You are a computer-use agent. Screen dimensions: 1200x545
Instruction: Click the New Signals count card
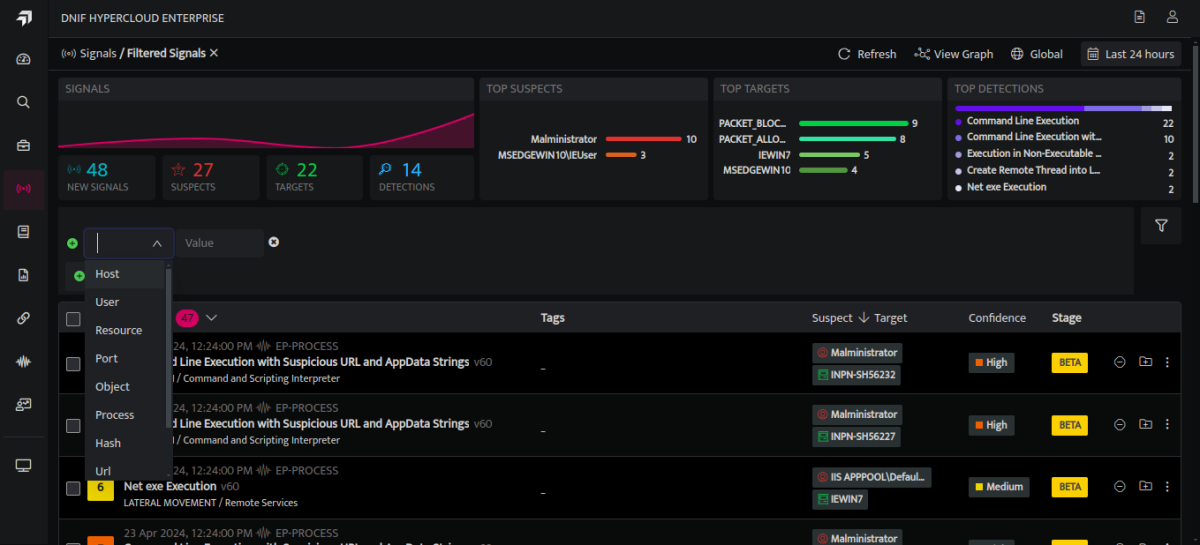pos(107,177)
